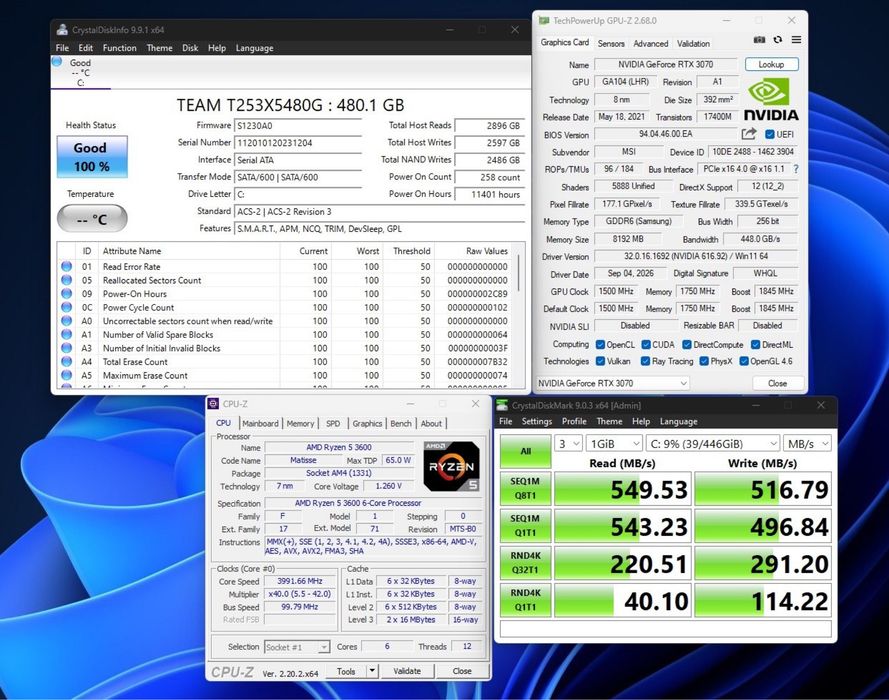Image resolution: width=889 pixels, height=700 pixels.
Task: Run the RND4K Q1T1 test
Action: pyautogui.click(x=525, y=600)
